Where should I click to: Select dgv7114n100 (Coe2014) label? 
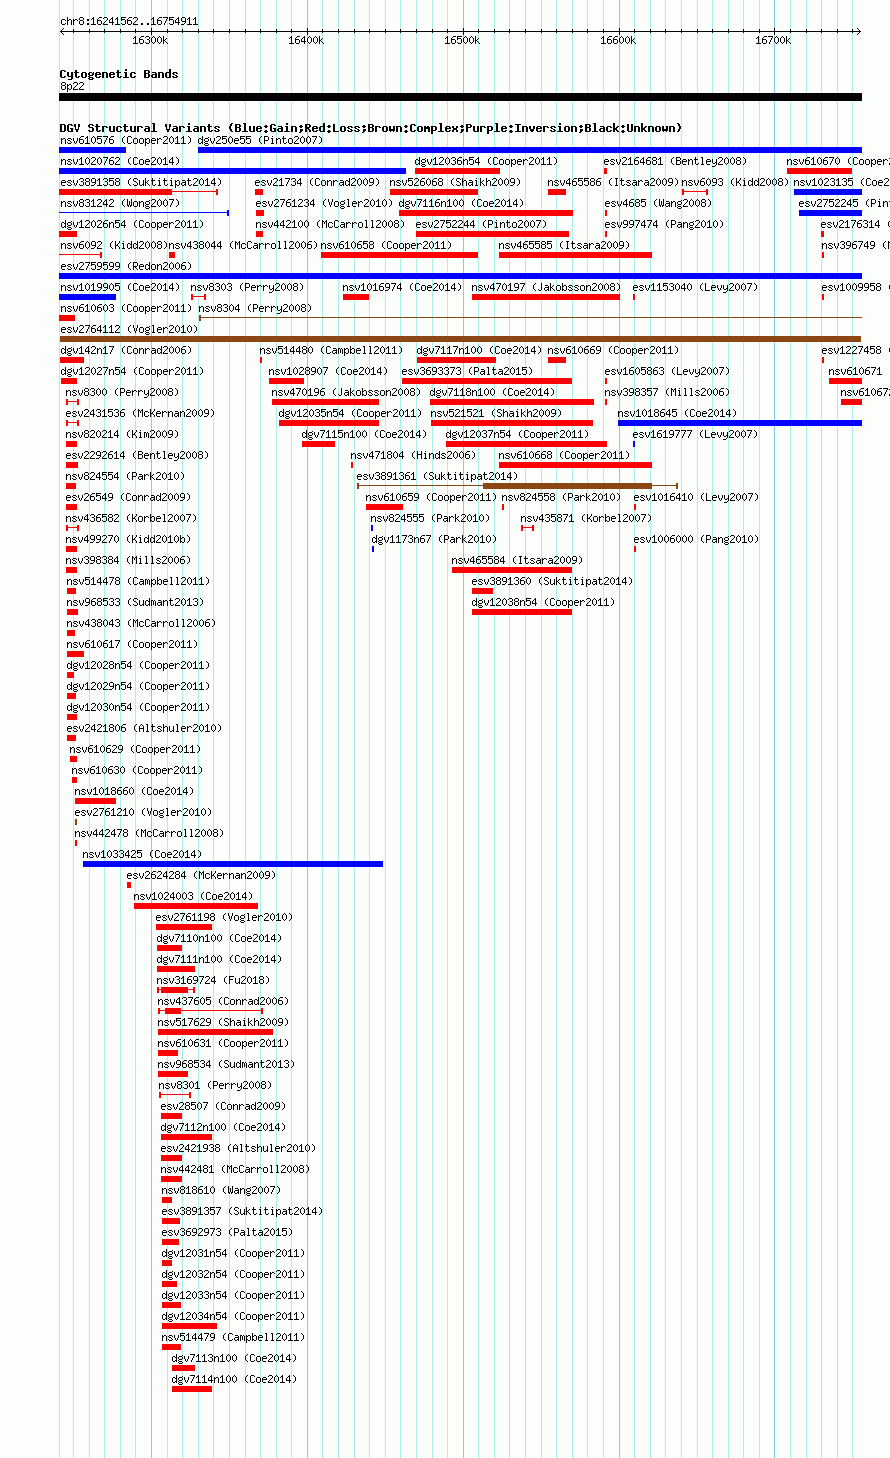234,1379
